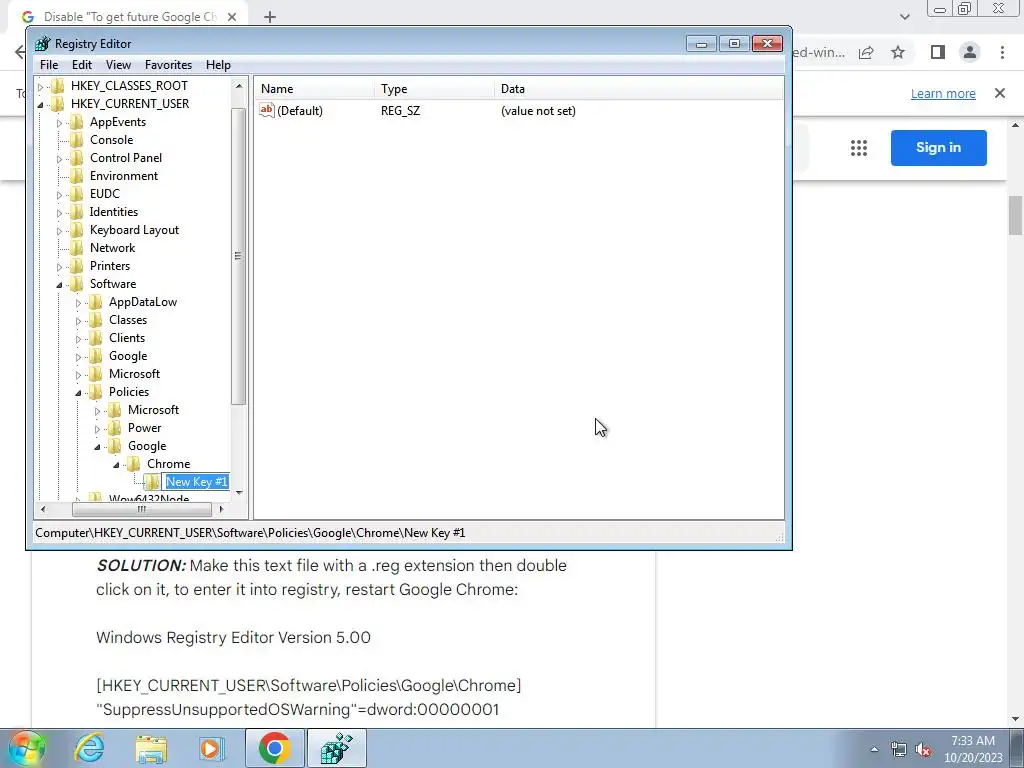Click the (Default) string value icon

click(266, 110)
